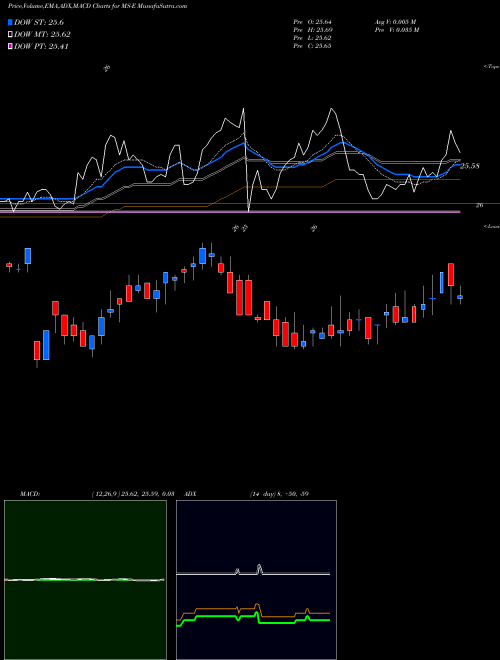The height and width of the screenshot is (660, 500).
Task: Click the 'Pre O: 25.64' open value
Action: click(x=312, y=22)
